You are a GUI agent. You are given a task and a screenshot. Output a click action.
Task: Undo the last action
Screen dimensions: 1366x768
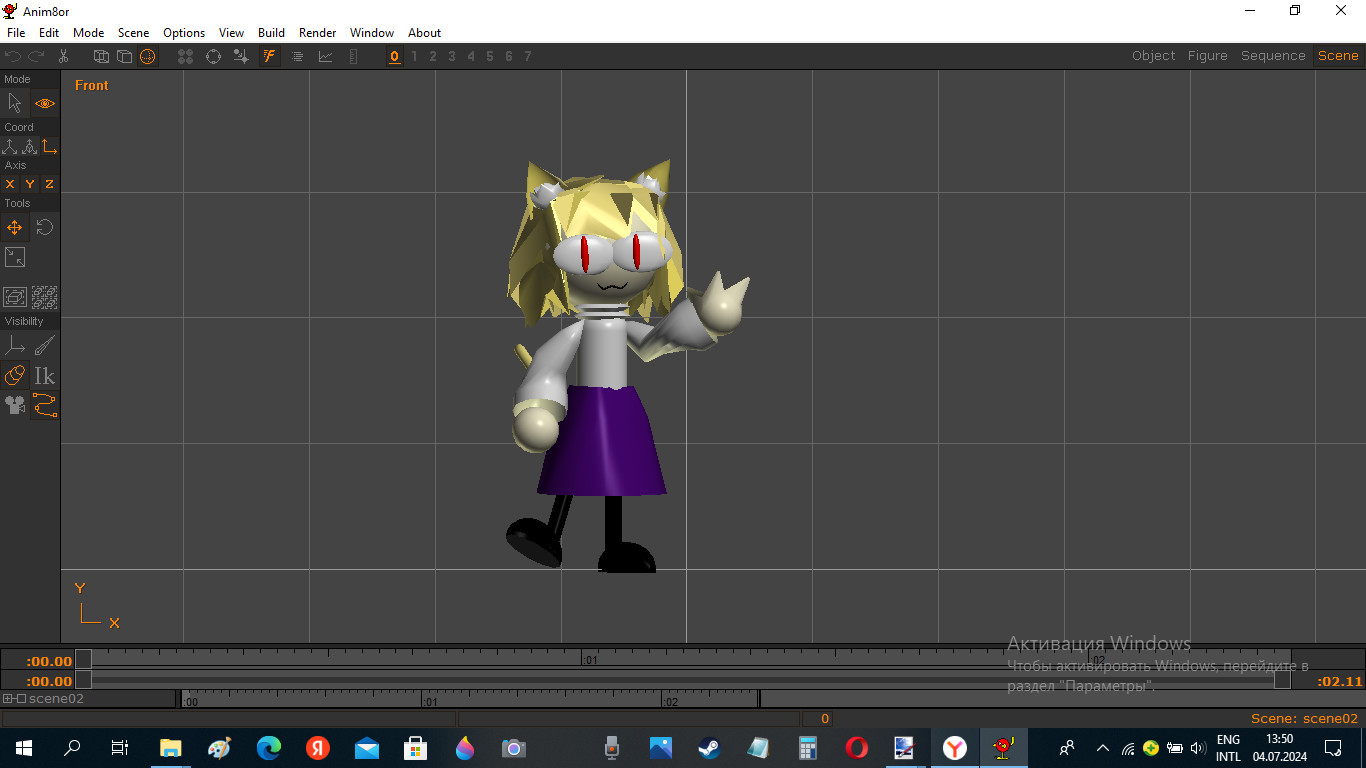tap(12, 56)
